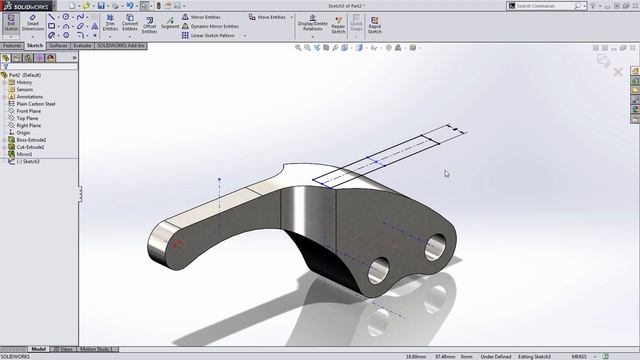Select the Line sketch tool

(51, 17)
